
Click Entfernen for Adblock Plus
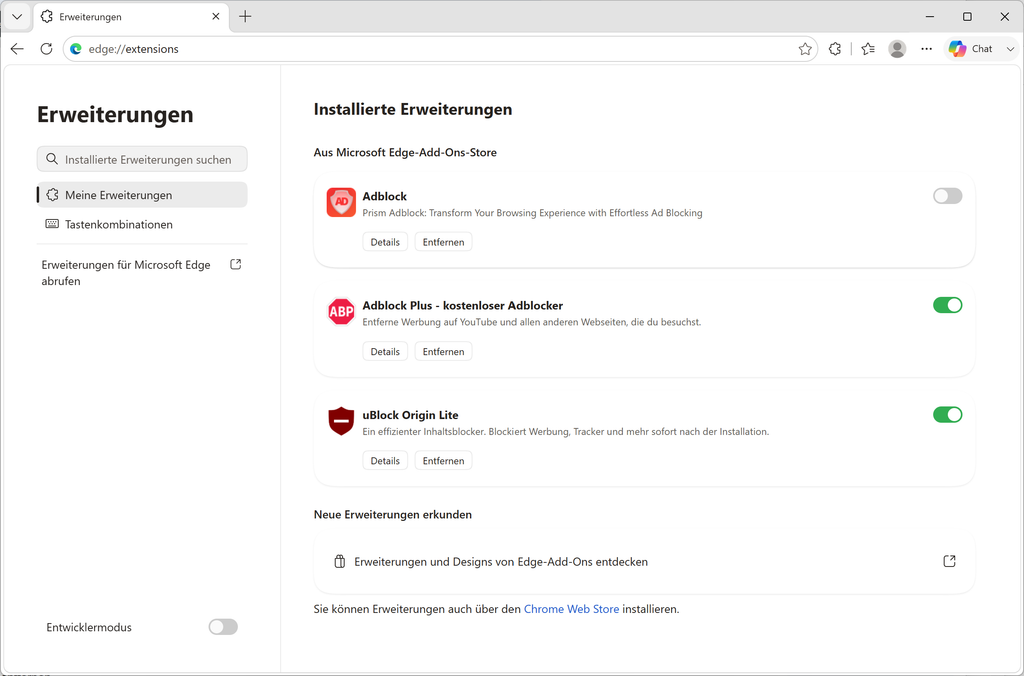[x=443, y=351]
